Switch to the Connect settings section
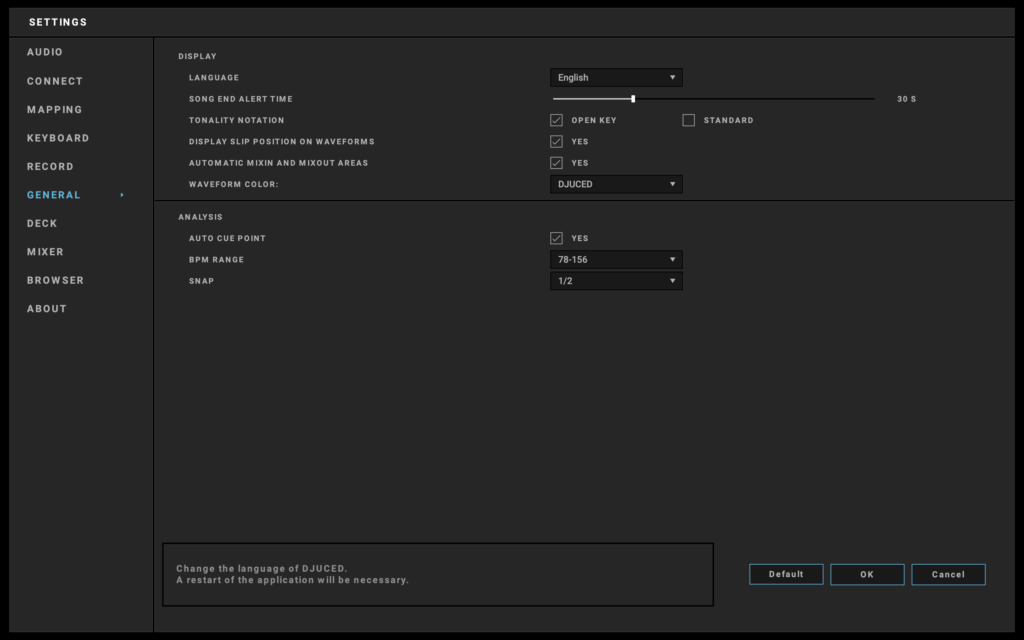1024x640 pixels. point(55,81)
